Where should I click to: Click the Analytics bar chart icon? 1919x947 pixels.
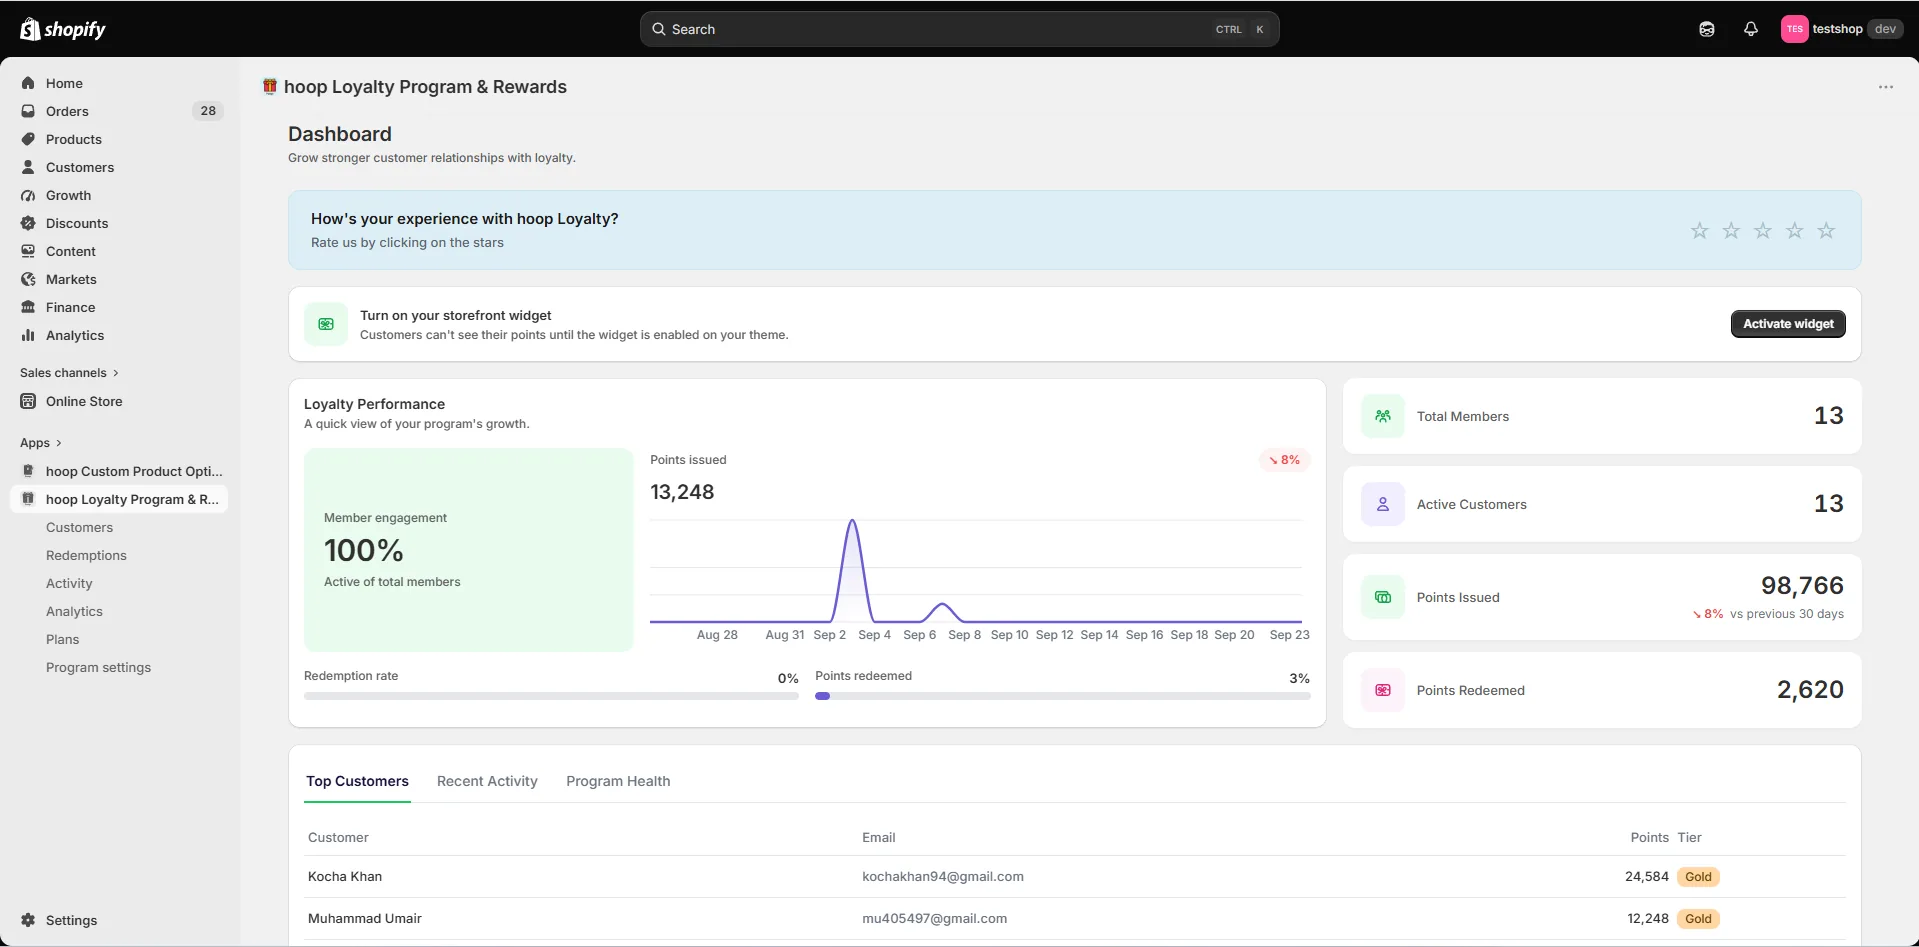tap(28, 335)
